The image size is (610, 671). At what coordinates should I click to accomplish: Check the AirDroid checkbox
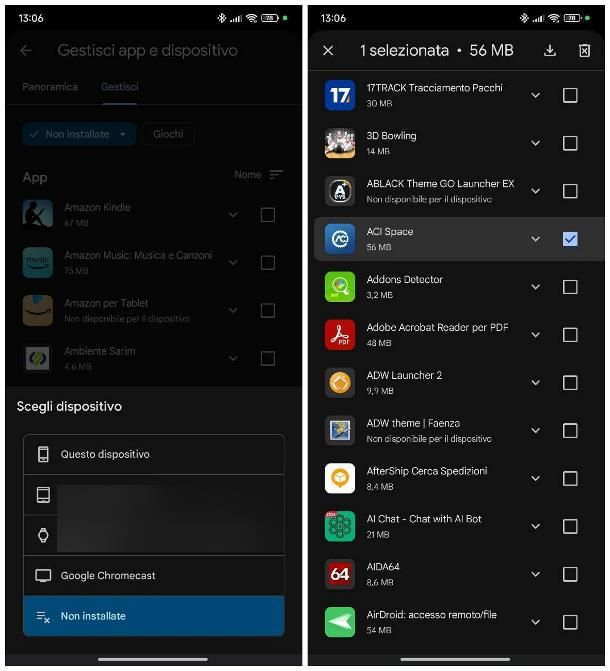click(x=570, y=622)
